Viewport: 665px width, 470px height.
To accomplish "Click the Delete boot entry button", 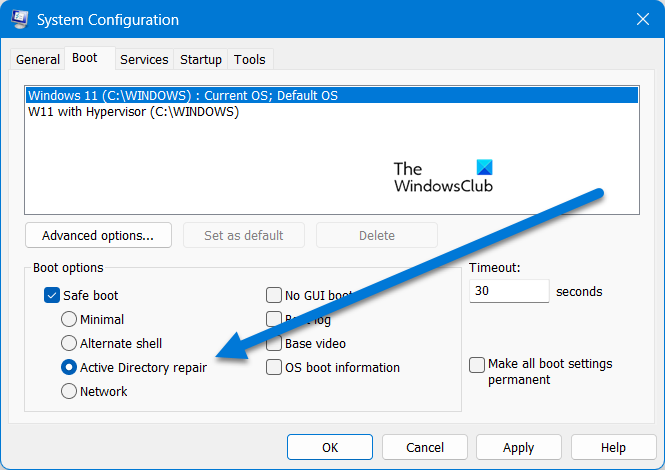I will point(377,235).
